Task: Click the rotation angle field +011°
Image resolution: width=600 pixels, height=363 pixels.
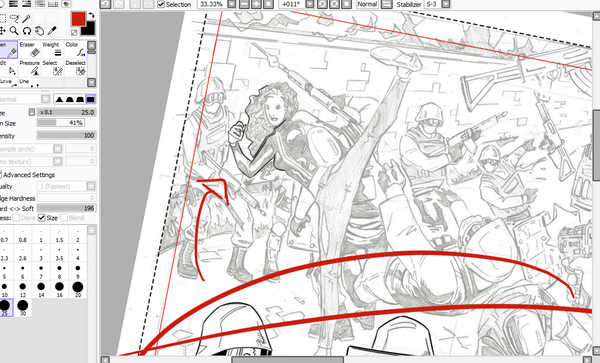Action: tap(292, 4)
